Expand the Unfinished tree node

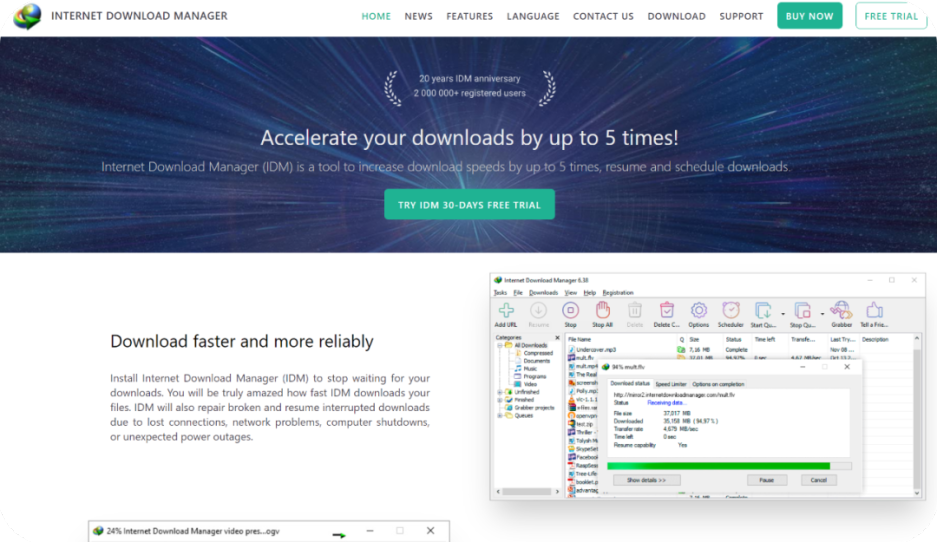[x=500, y=392]
